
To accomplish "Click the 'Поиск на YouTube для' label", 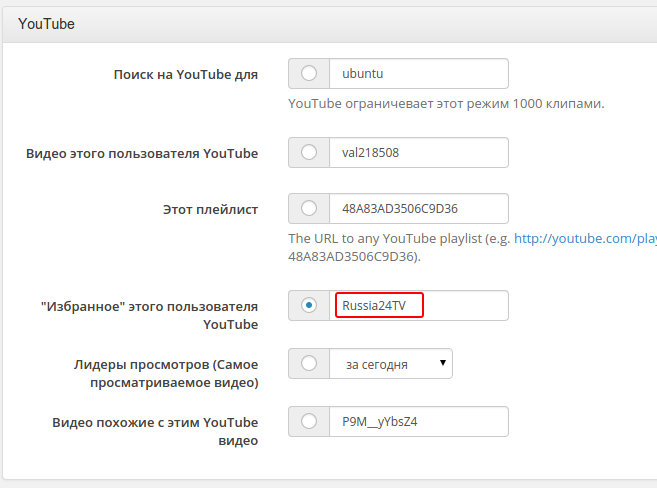I will [x=186, y=74].
